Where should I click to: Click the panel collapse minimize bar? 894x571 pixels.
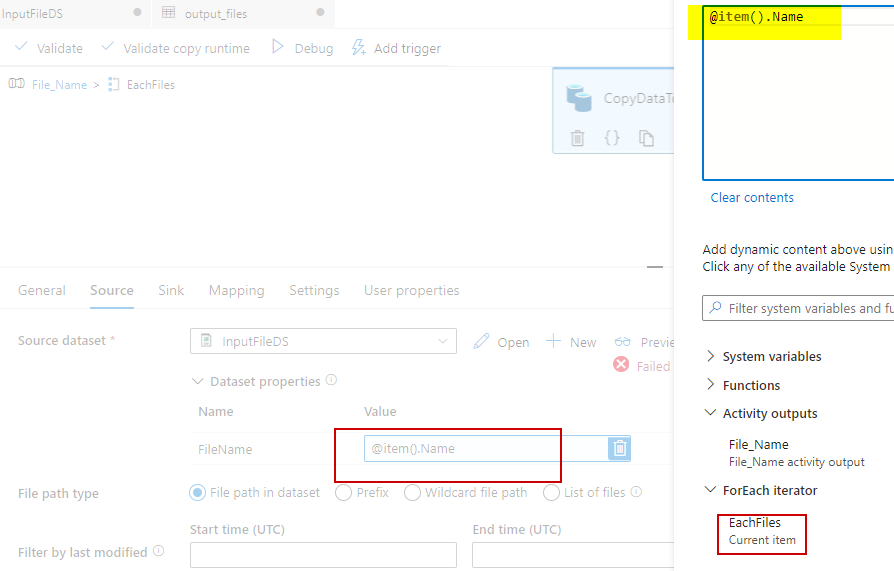pyautogui.click(x=655, y=266)
